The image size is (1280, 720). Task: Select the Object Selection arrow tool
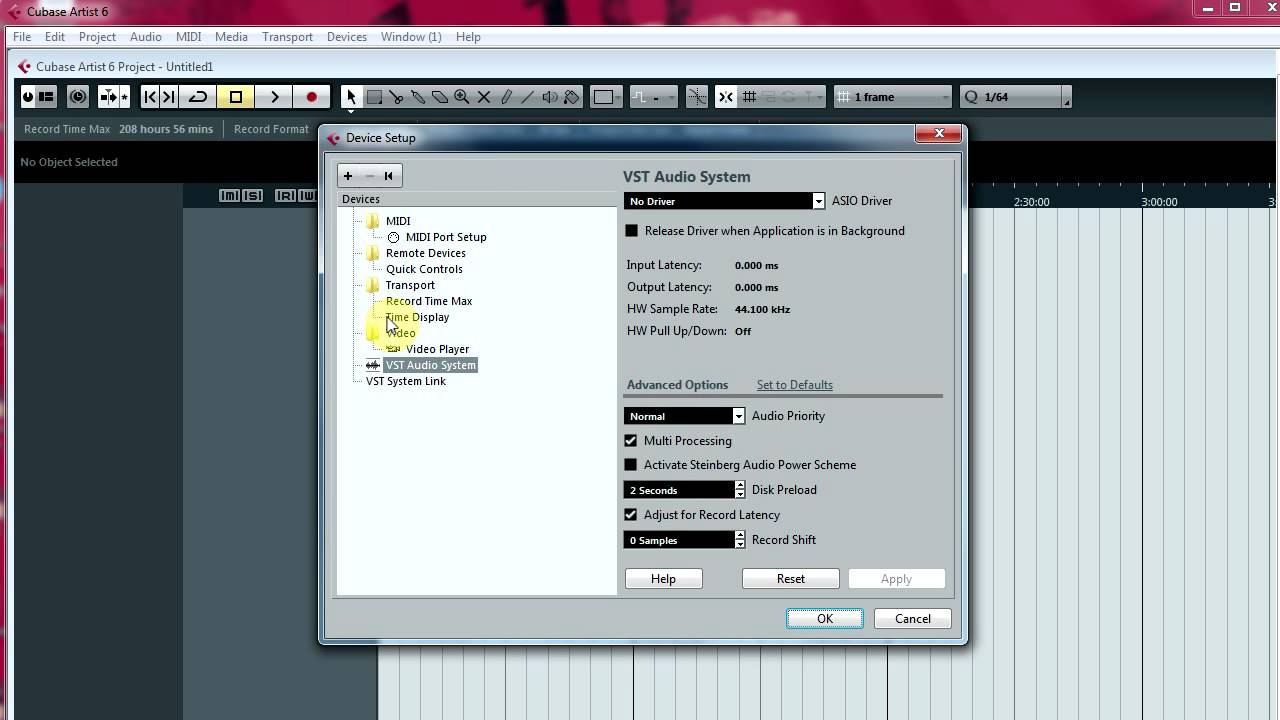[351, 97]
